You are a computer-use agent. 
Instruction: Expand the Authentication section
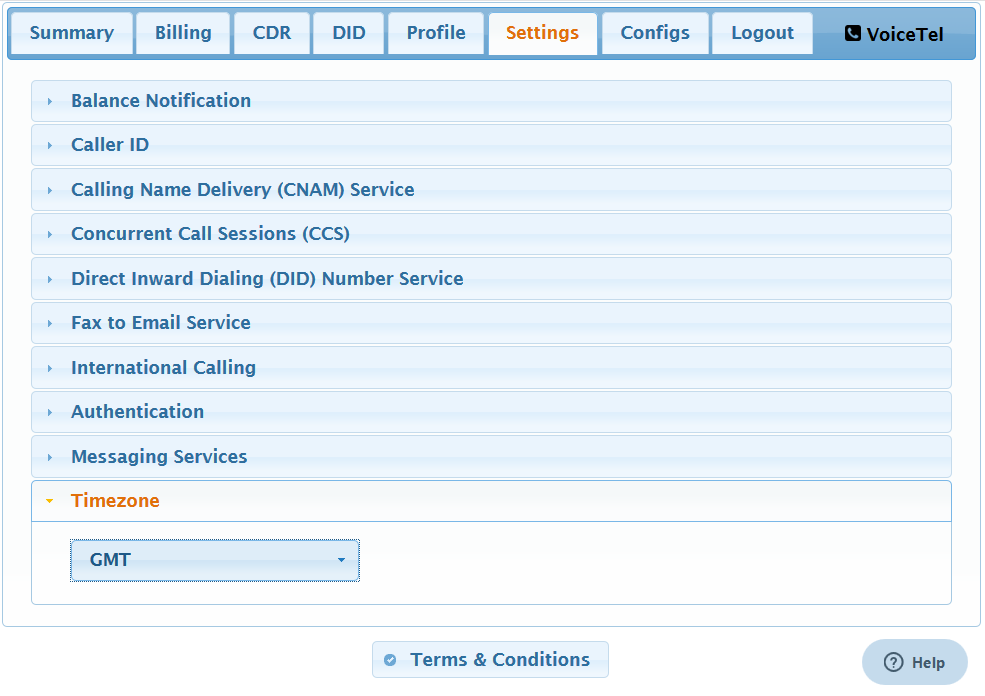coord(491,412)
